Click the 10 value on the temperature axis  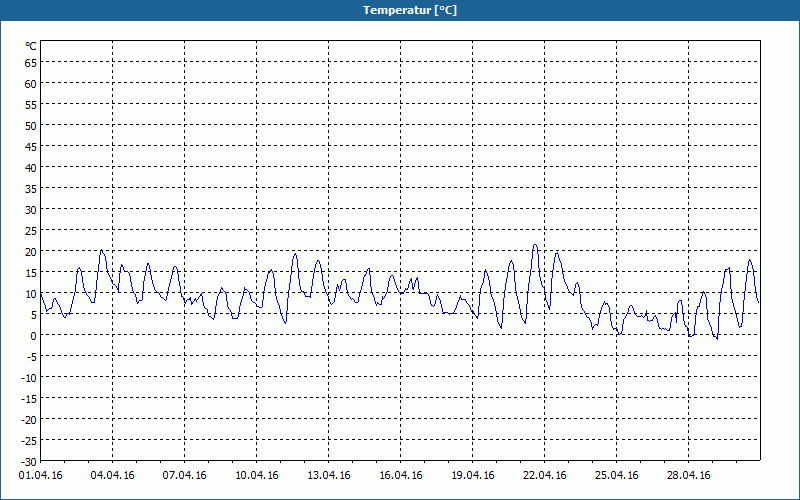click(x=31, y=294)
